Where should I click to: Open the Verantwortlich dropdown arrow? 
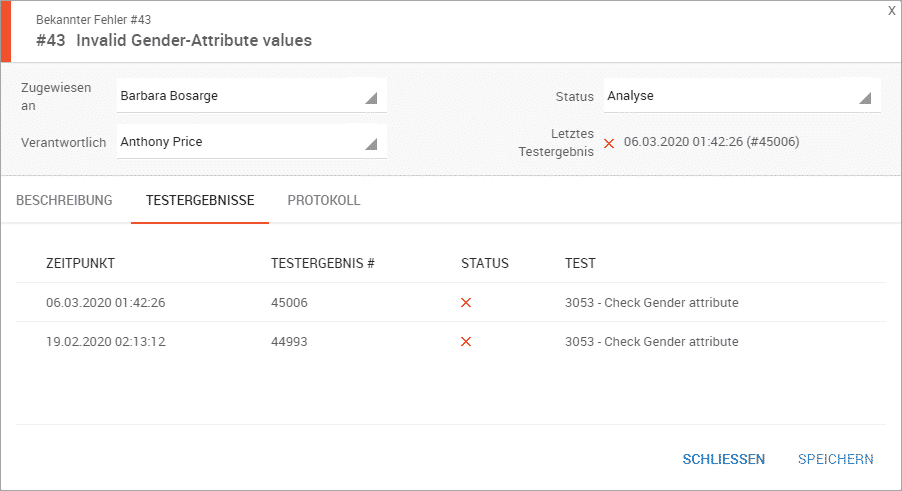(370, 144)
